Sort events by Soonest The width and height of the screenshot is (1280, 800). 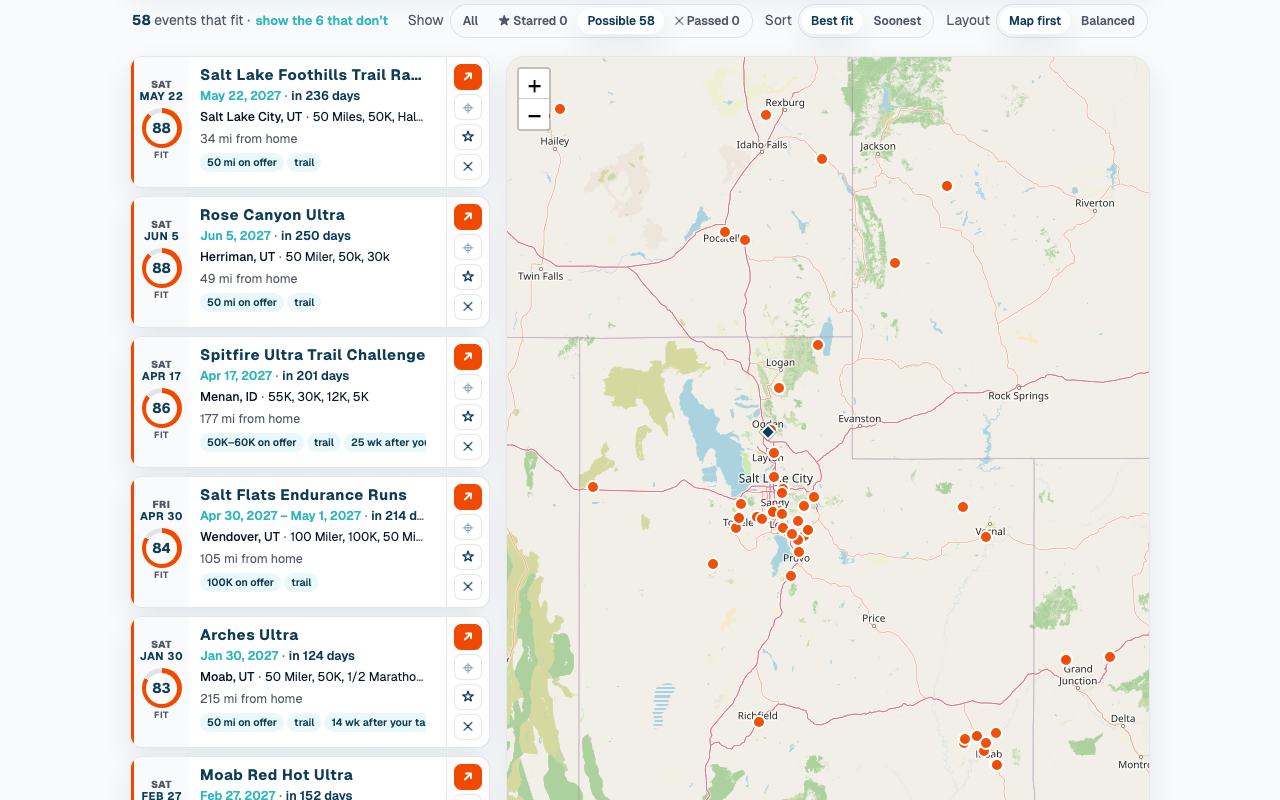click(x=897, y=21)
